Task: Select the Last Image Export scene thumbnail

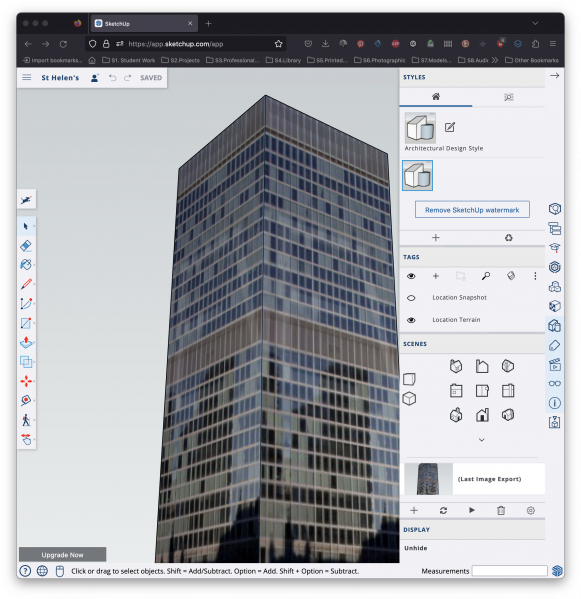Action: [x=428, y=479]
